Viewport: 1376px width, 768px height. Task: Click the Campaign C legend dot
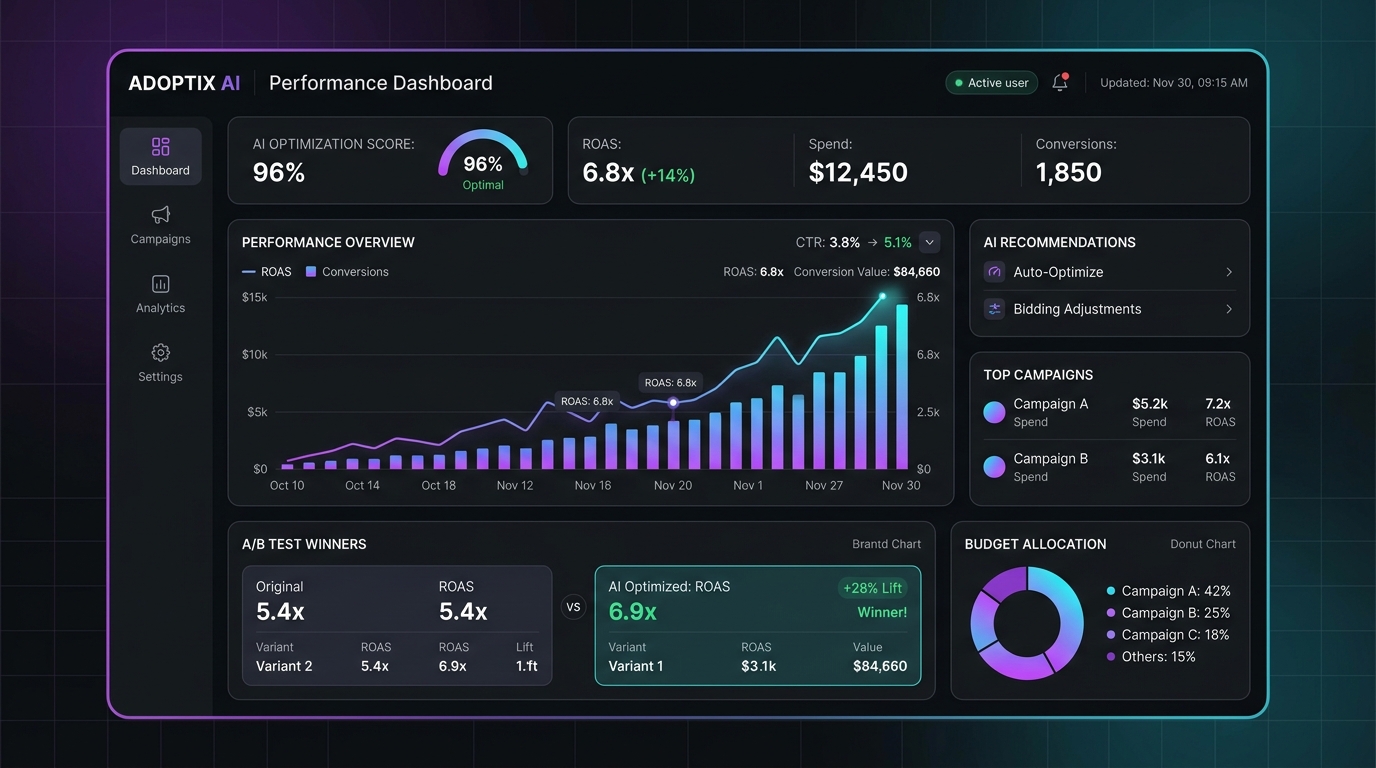point(1111,635)
